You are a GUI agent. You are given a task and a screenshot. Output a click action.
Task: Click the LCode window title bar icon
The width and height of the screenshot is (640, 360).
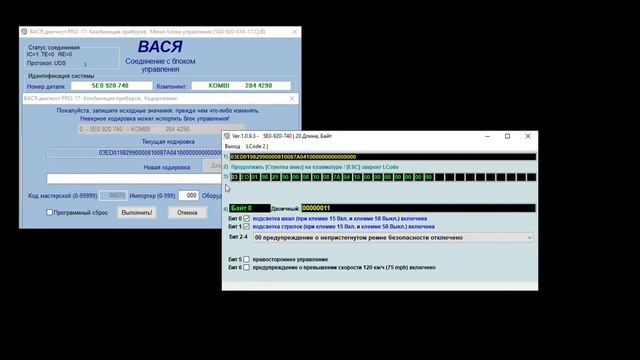coord(227,136)
